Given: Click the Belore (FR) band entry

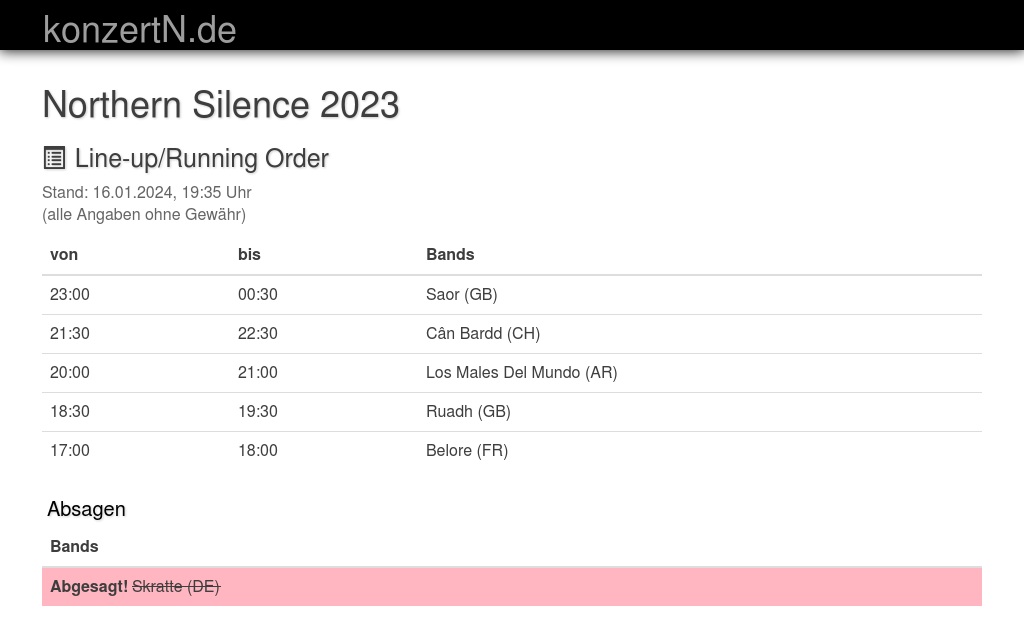Looking at the screenshot, I should [467, 450].
